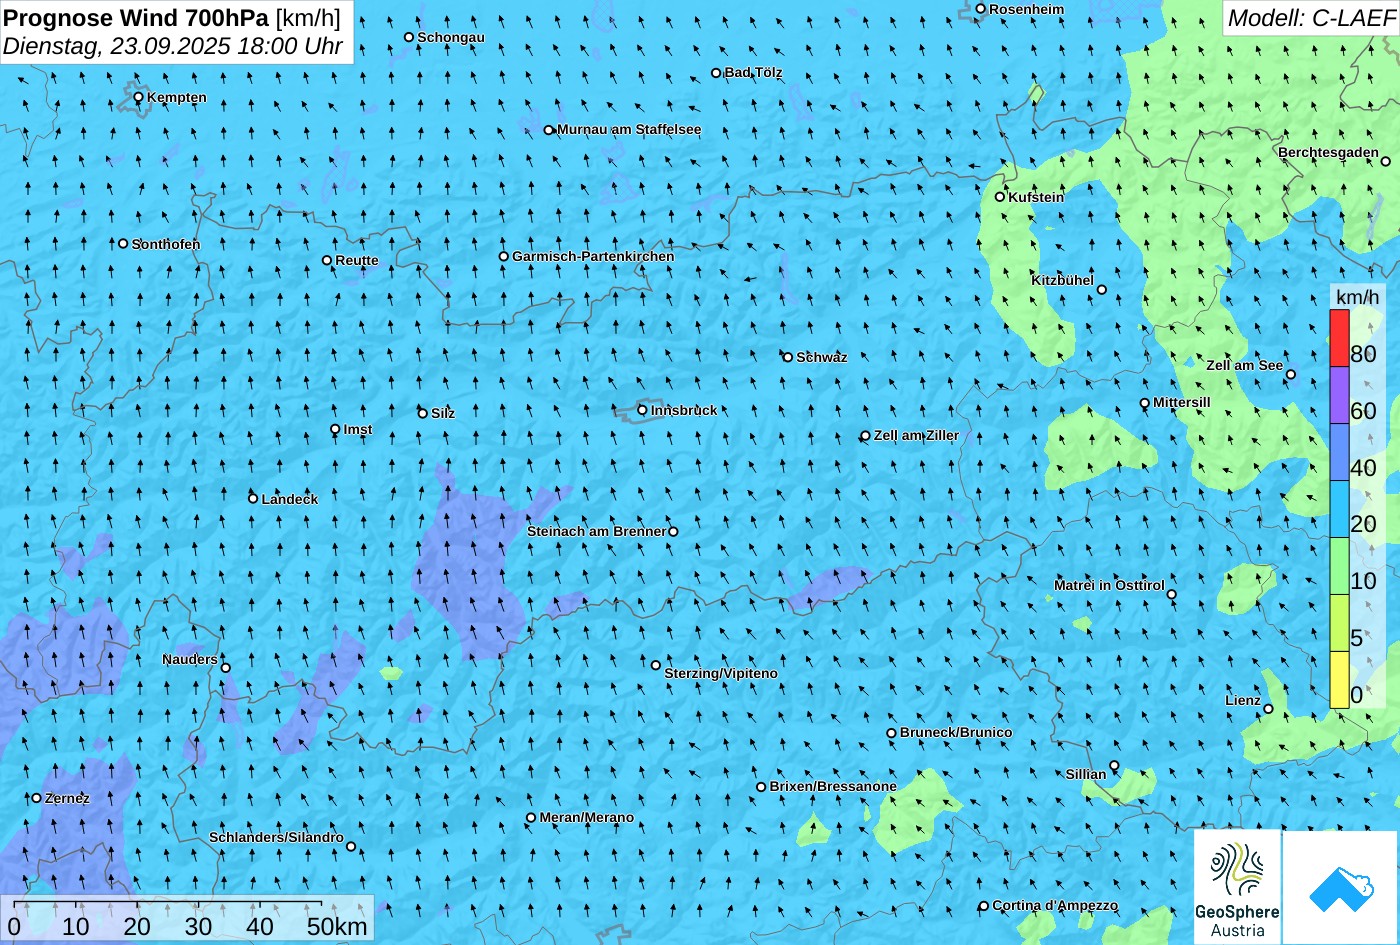Viewport: 1400px width, 945px height.
Task: Click the 'km/h' legend heading
Action: coord(1357,297)
